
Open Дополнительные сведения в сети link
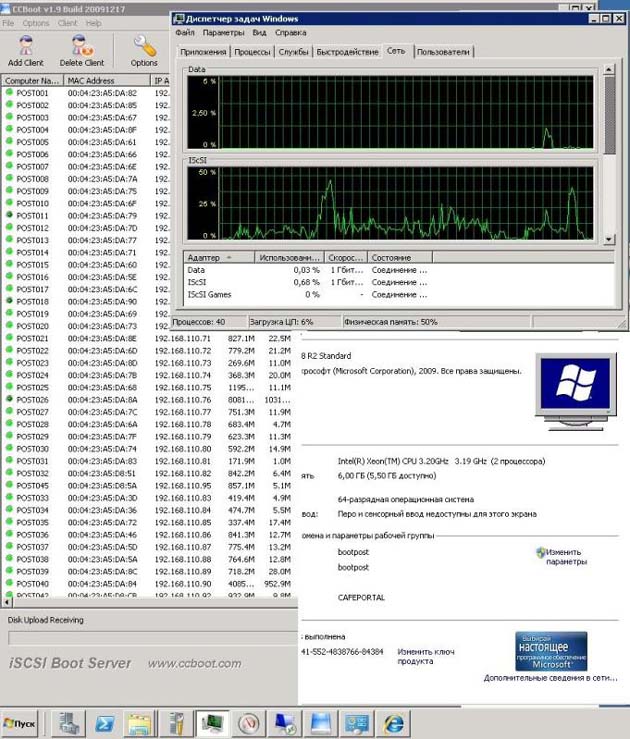coord(550,678)
